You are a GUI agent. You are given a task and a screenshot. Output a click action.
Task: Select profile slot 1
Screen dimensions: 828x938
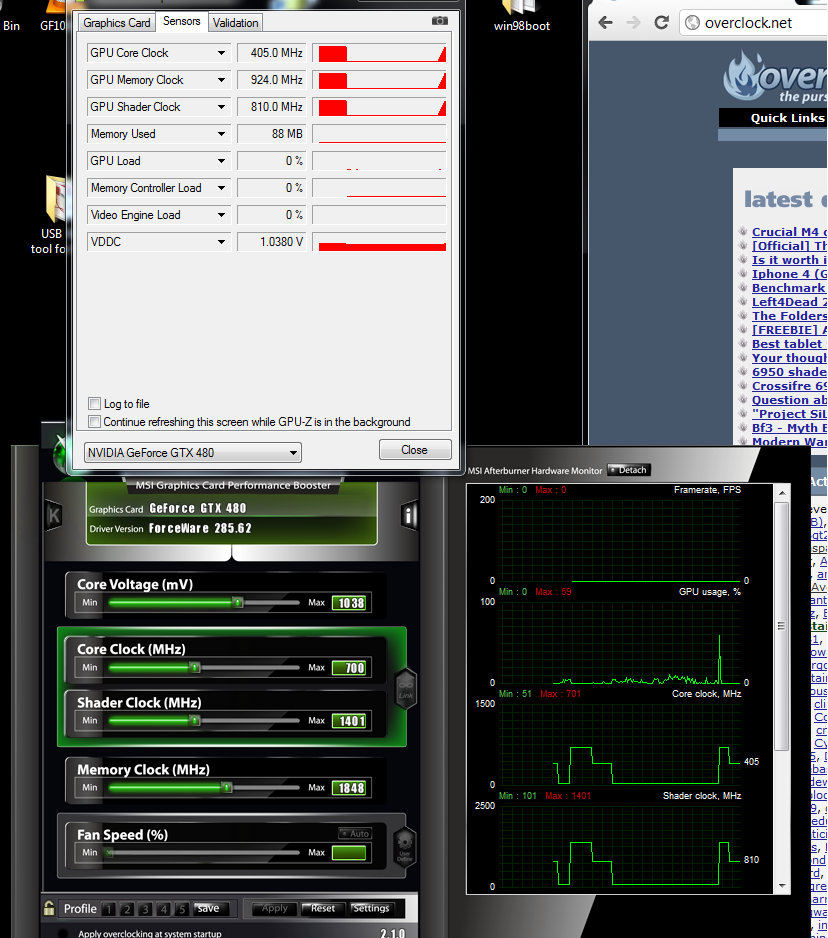point(109,909)
